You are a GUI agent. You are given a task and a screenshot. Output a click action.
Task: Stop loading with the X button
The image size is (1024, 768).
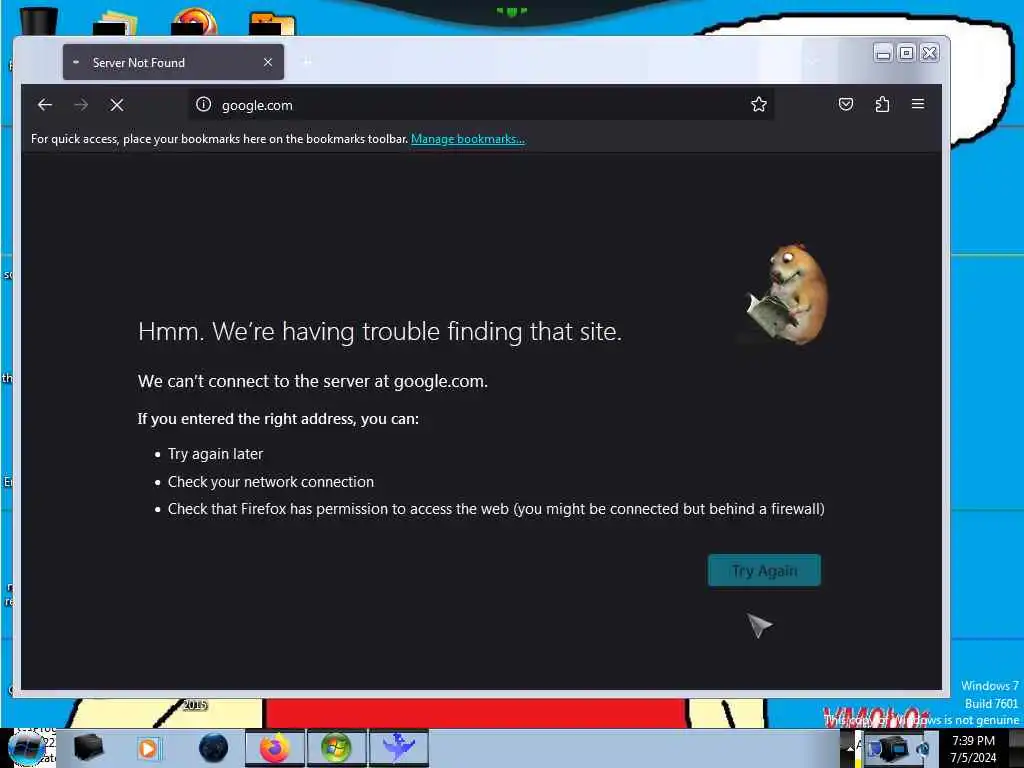click(x=117, y=104)
